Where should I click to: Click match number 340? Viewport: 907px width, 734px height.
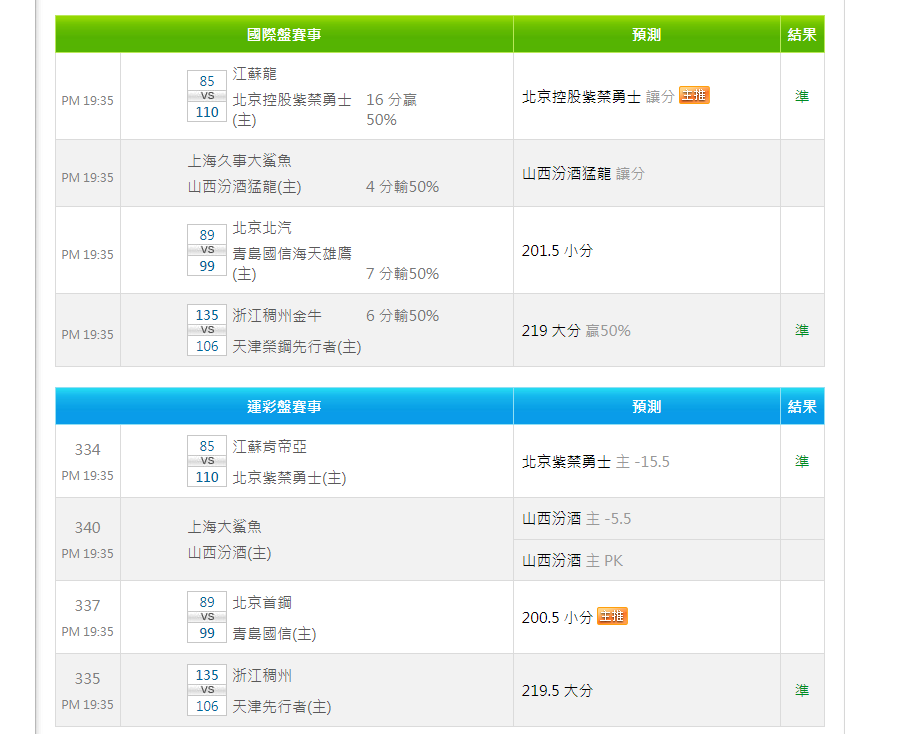pos(87,528)
